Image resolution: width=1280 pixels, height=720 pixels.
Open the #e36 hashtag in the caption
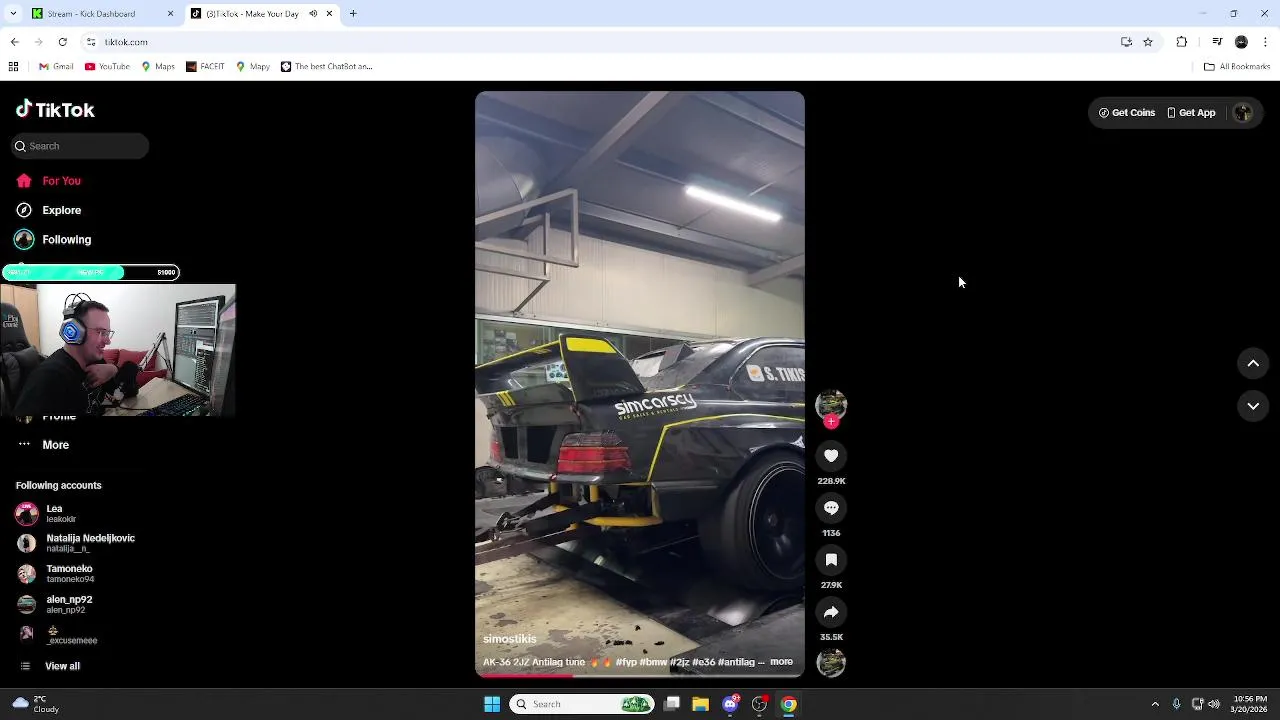(x=703, y=662)
